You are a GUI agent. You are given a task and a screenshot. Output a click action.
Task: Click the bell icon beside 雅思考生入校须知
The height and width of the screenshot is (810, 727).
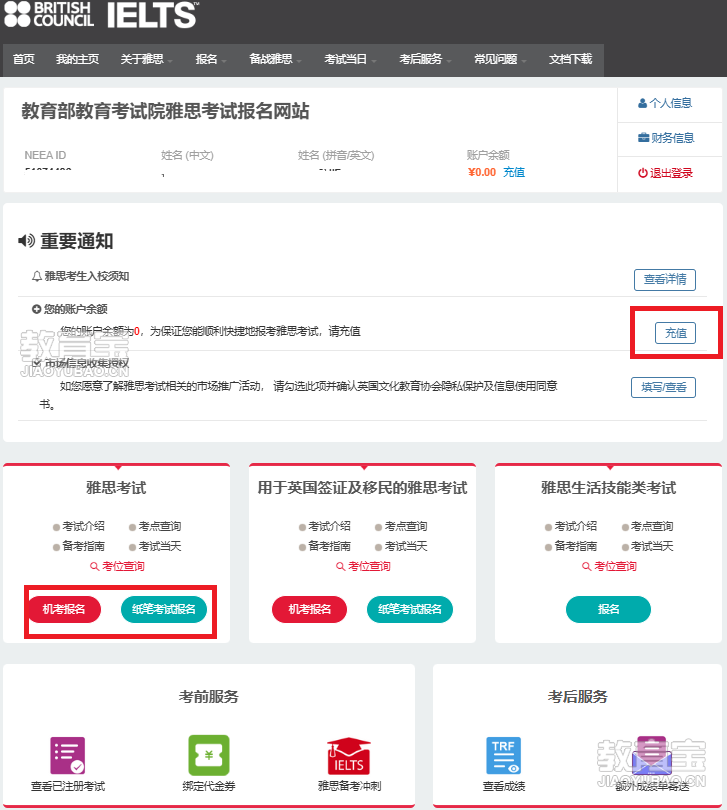pyautogui.click(x=37, y=277)
